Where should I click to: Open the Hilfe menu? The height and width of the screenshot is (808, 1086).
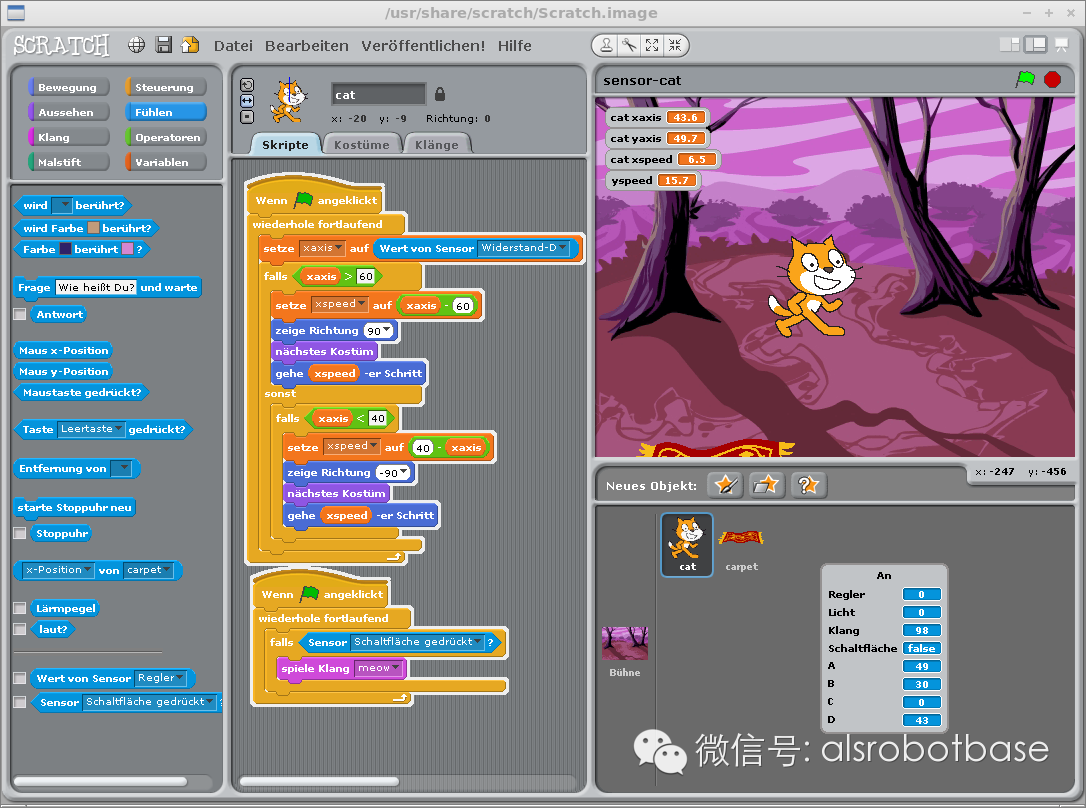tap(515, 46)
